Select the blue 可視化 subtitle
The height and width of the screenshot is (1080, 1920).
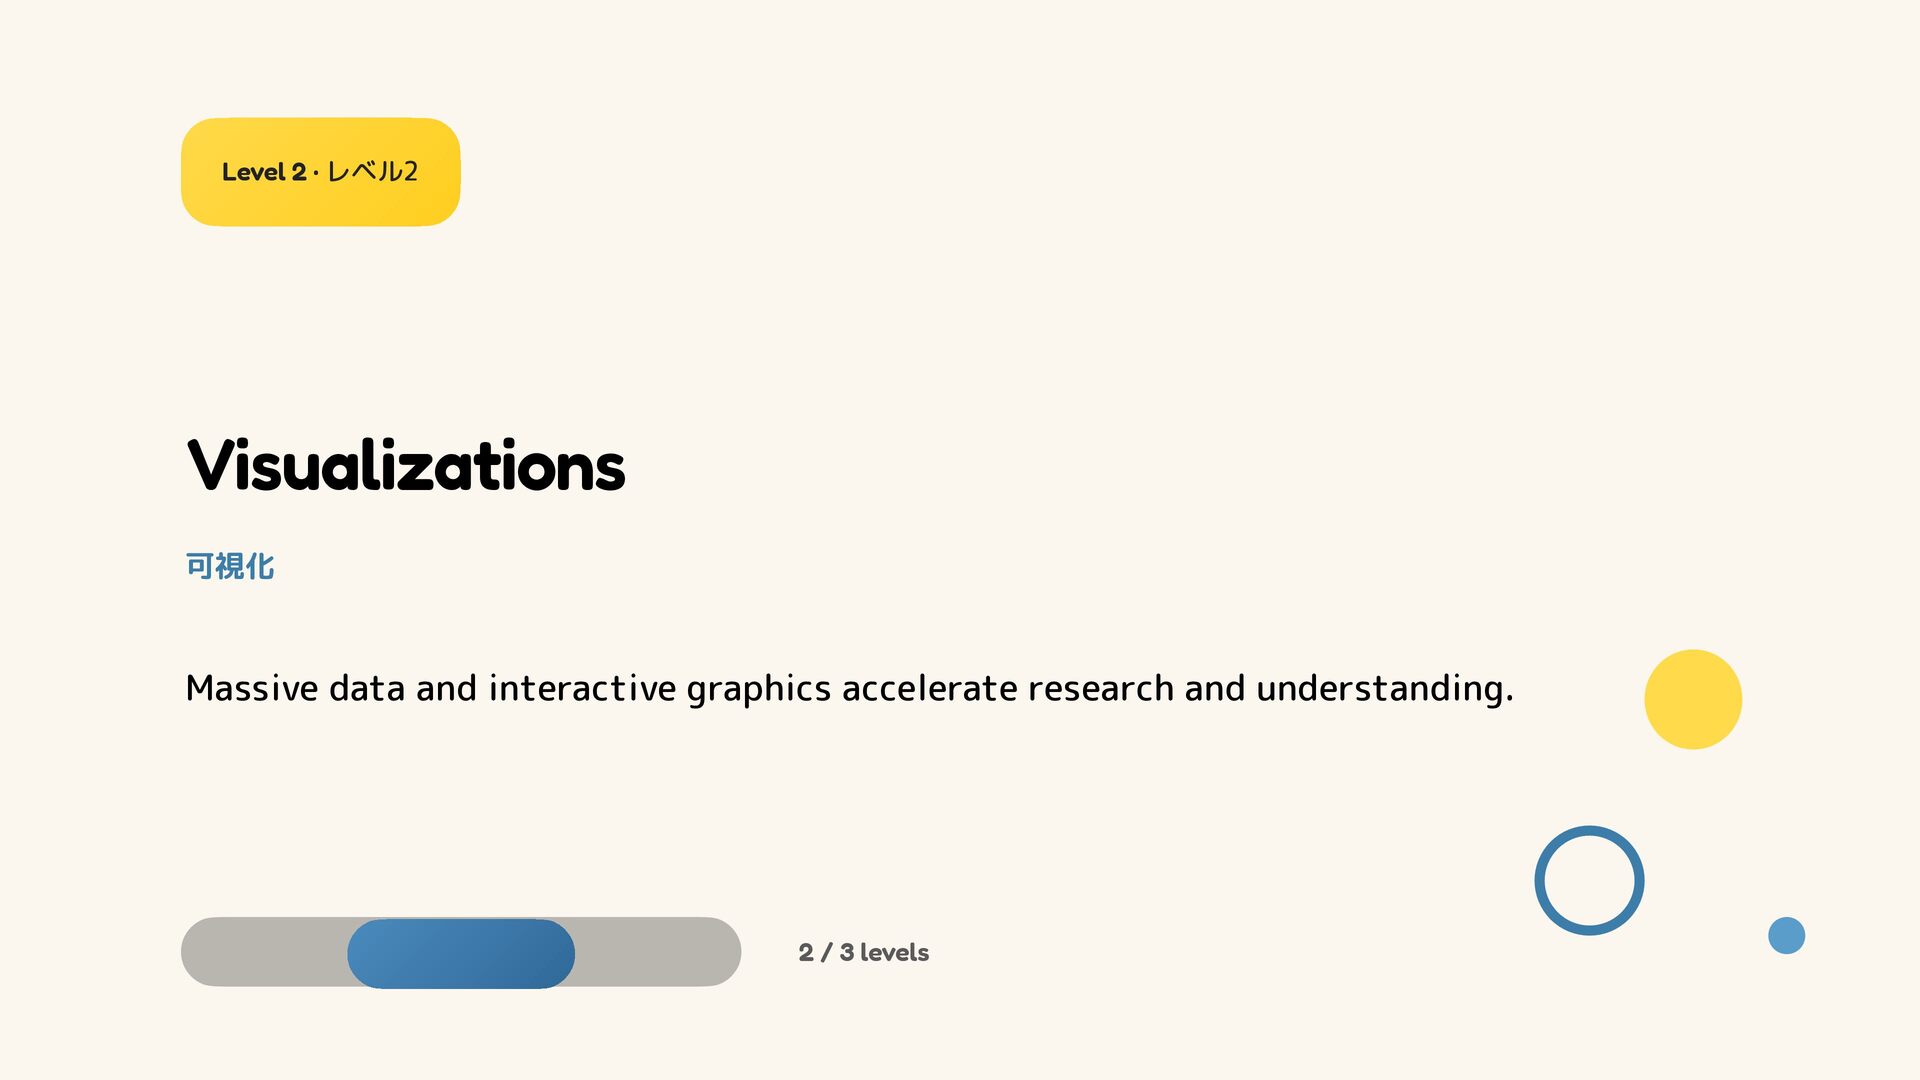coord(230,566)
